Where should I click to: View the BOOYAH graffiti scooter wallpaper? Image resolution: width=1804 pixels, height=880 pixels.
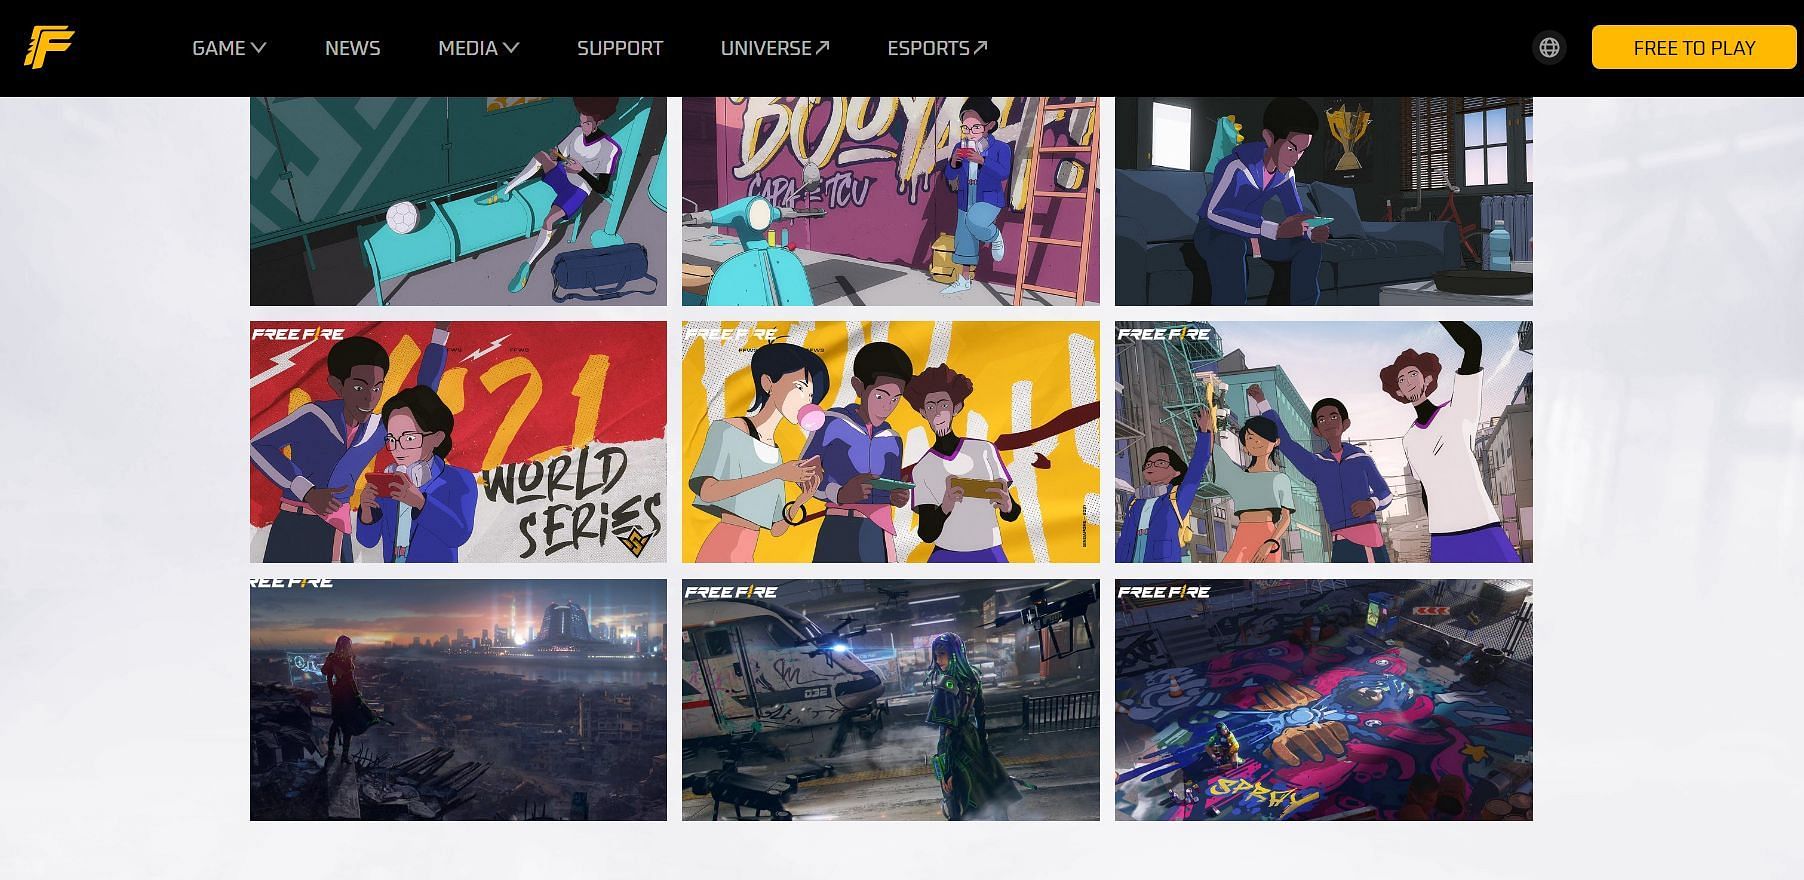pos(890,201)
